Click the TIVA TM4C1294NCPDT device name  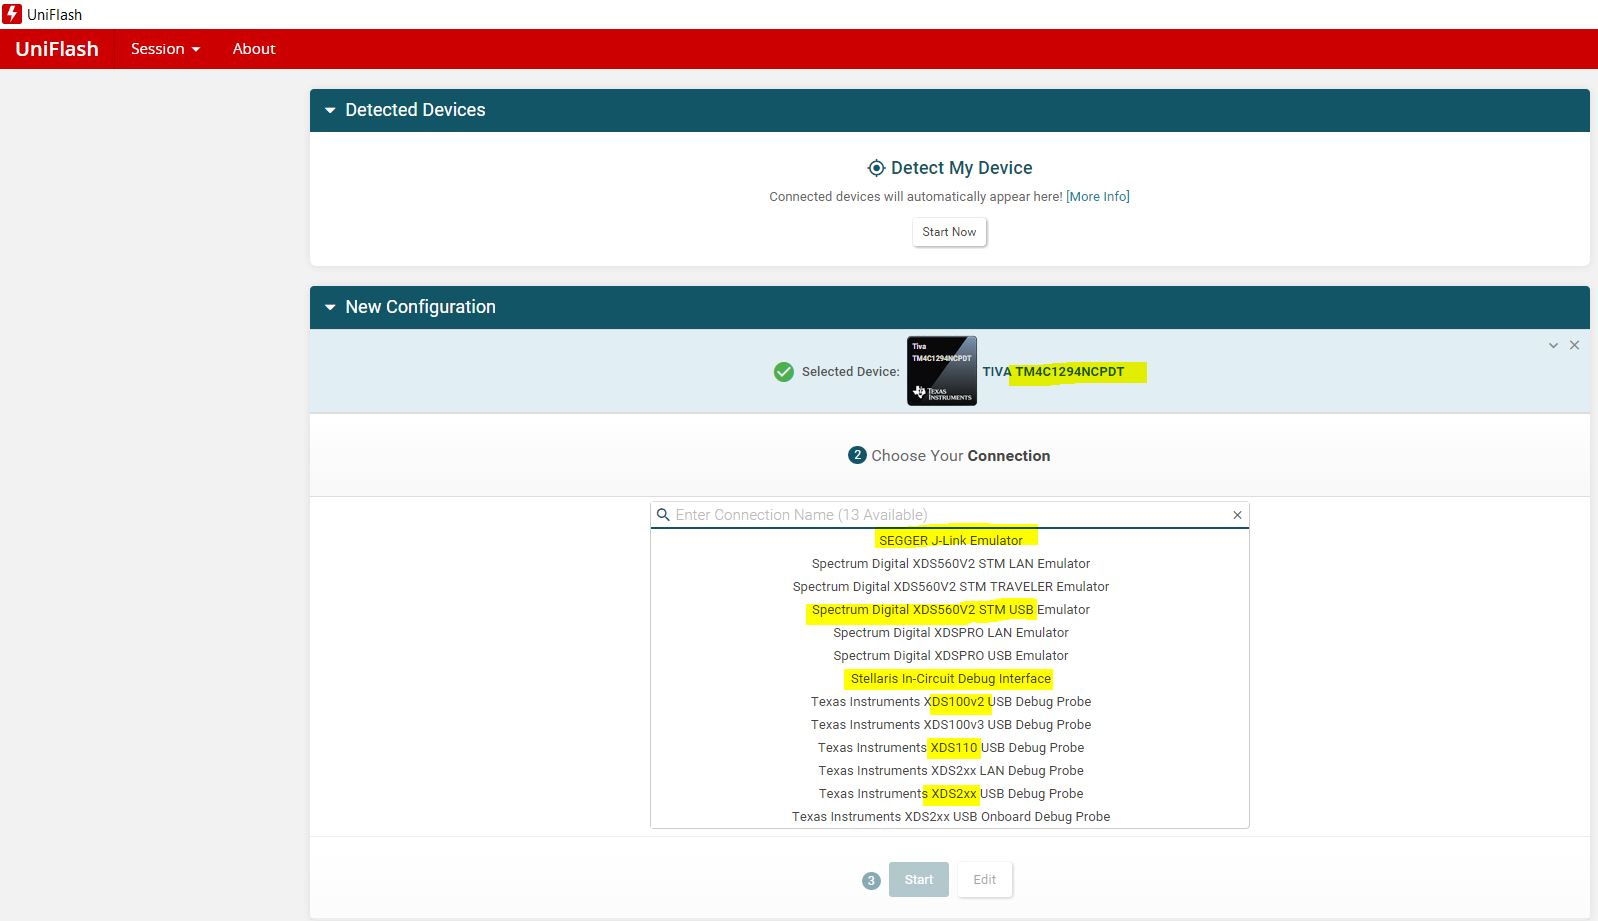1053,372
